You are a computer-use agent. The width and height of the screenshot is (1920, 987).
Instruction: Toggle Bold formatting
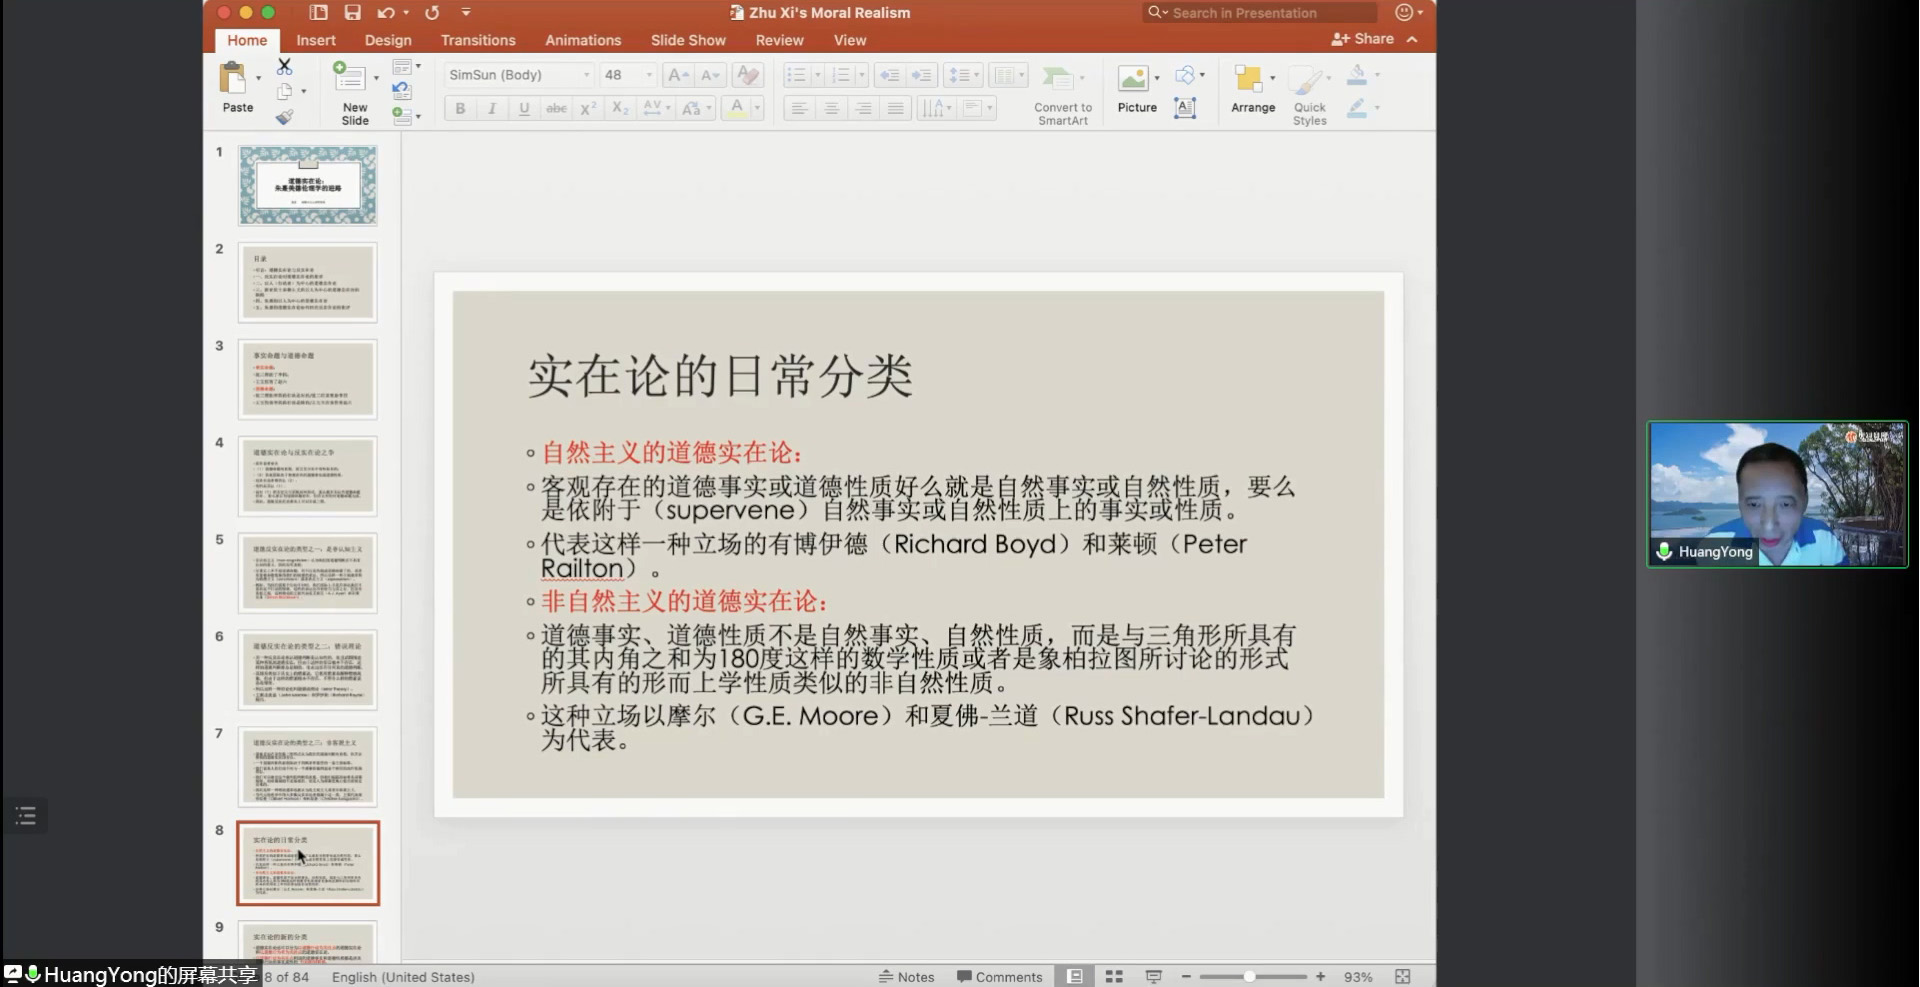[460, 108]
